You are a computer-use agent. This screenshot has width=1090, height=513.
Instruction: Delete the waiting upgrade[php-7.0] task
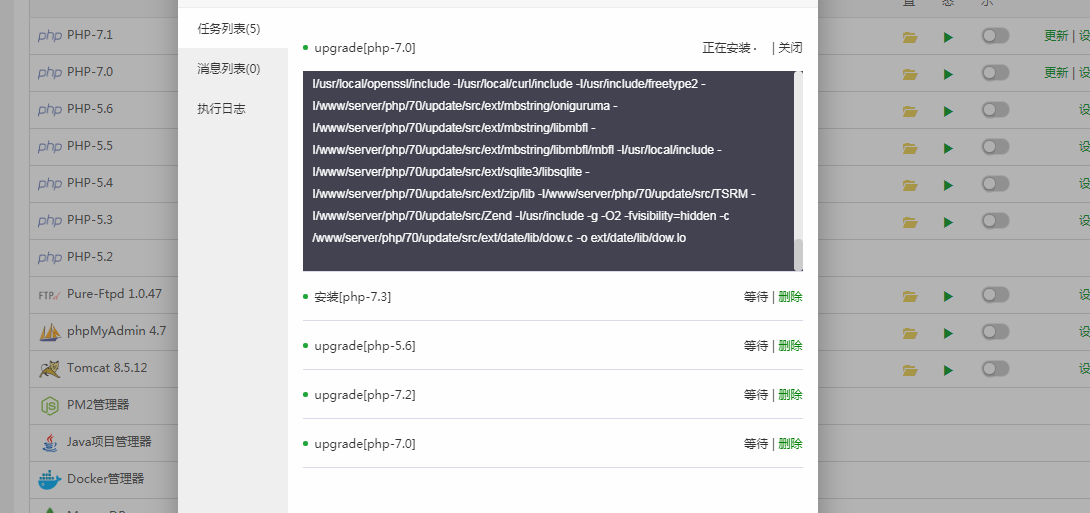pyautogui.click(x=790, y=443)
